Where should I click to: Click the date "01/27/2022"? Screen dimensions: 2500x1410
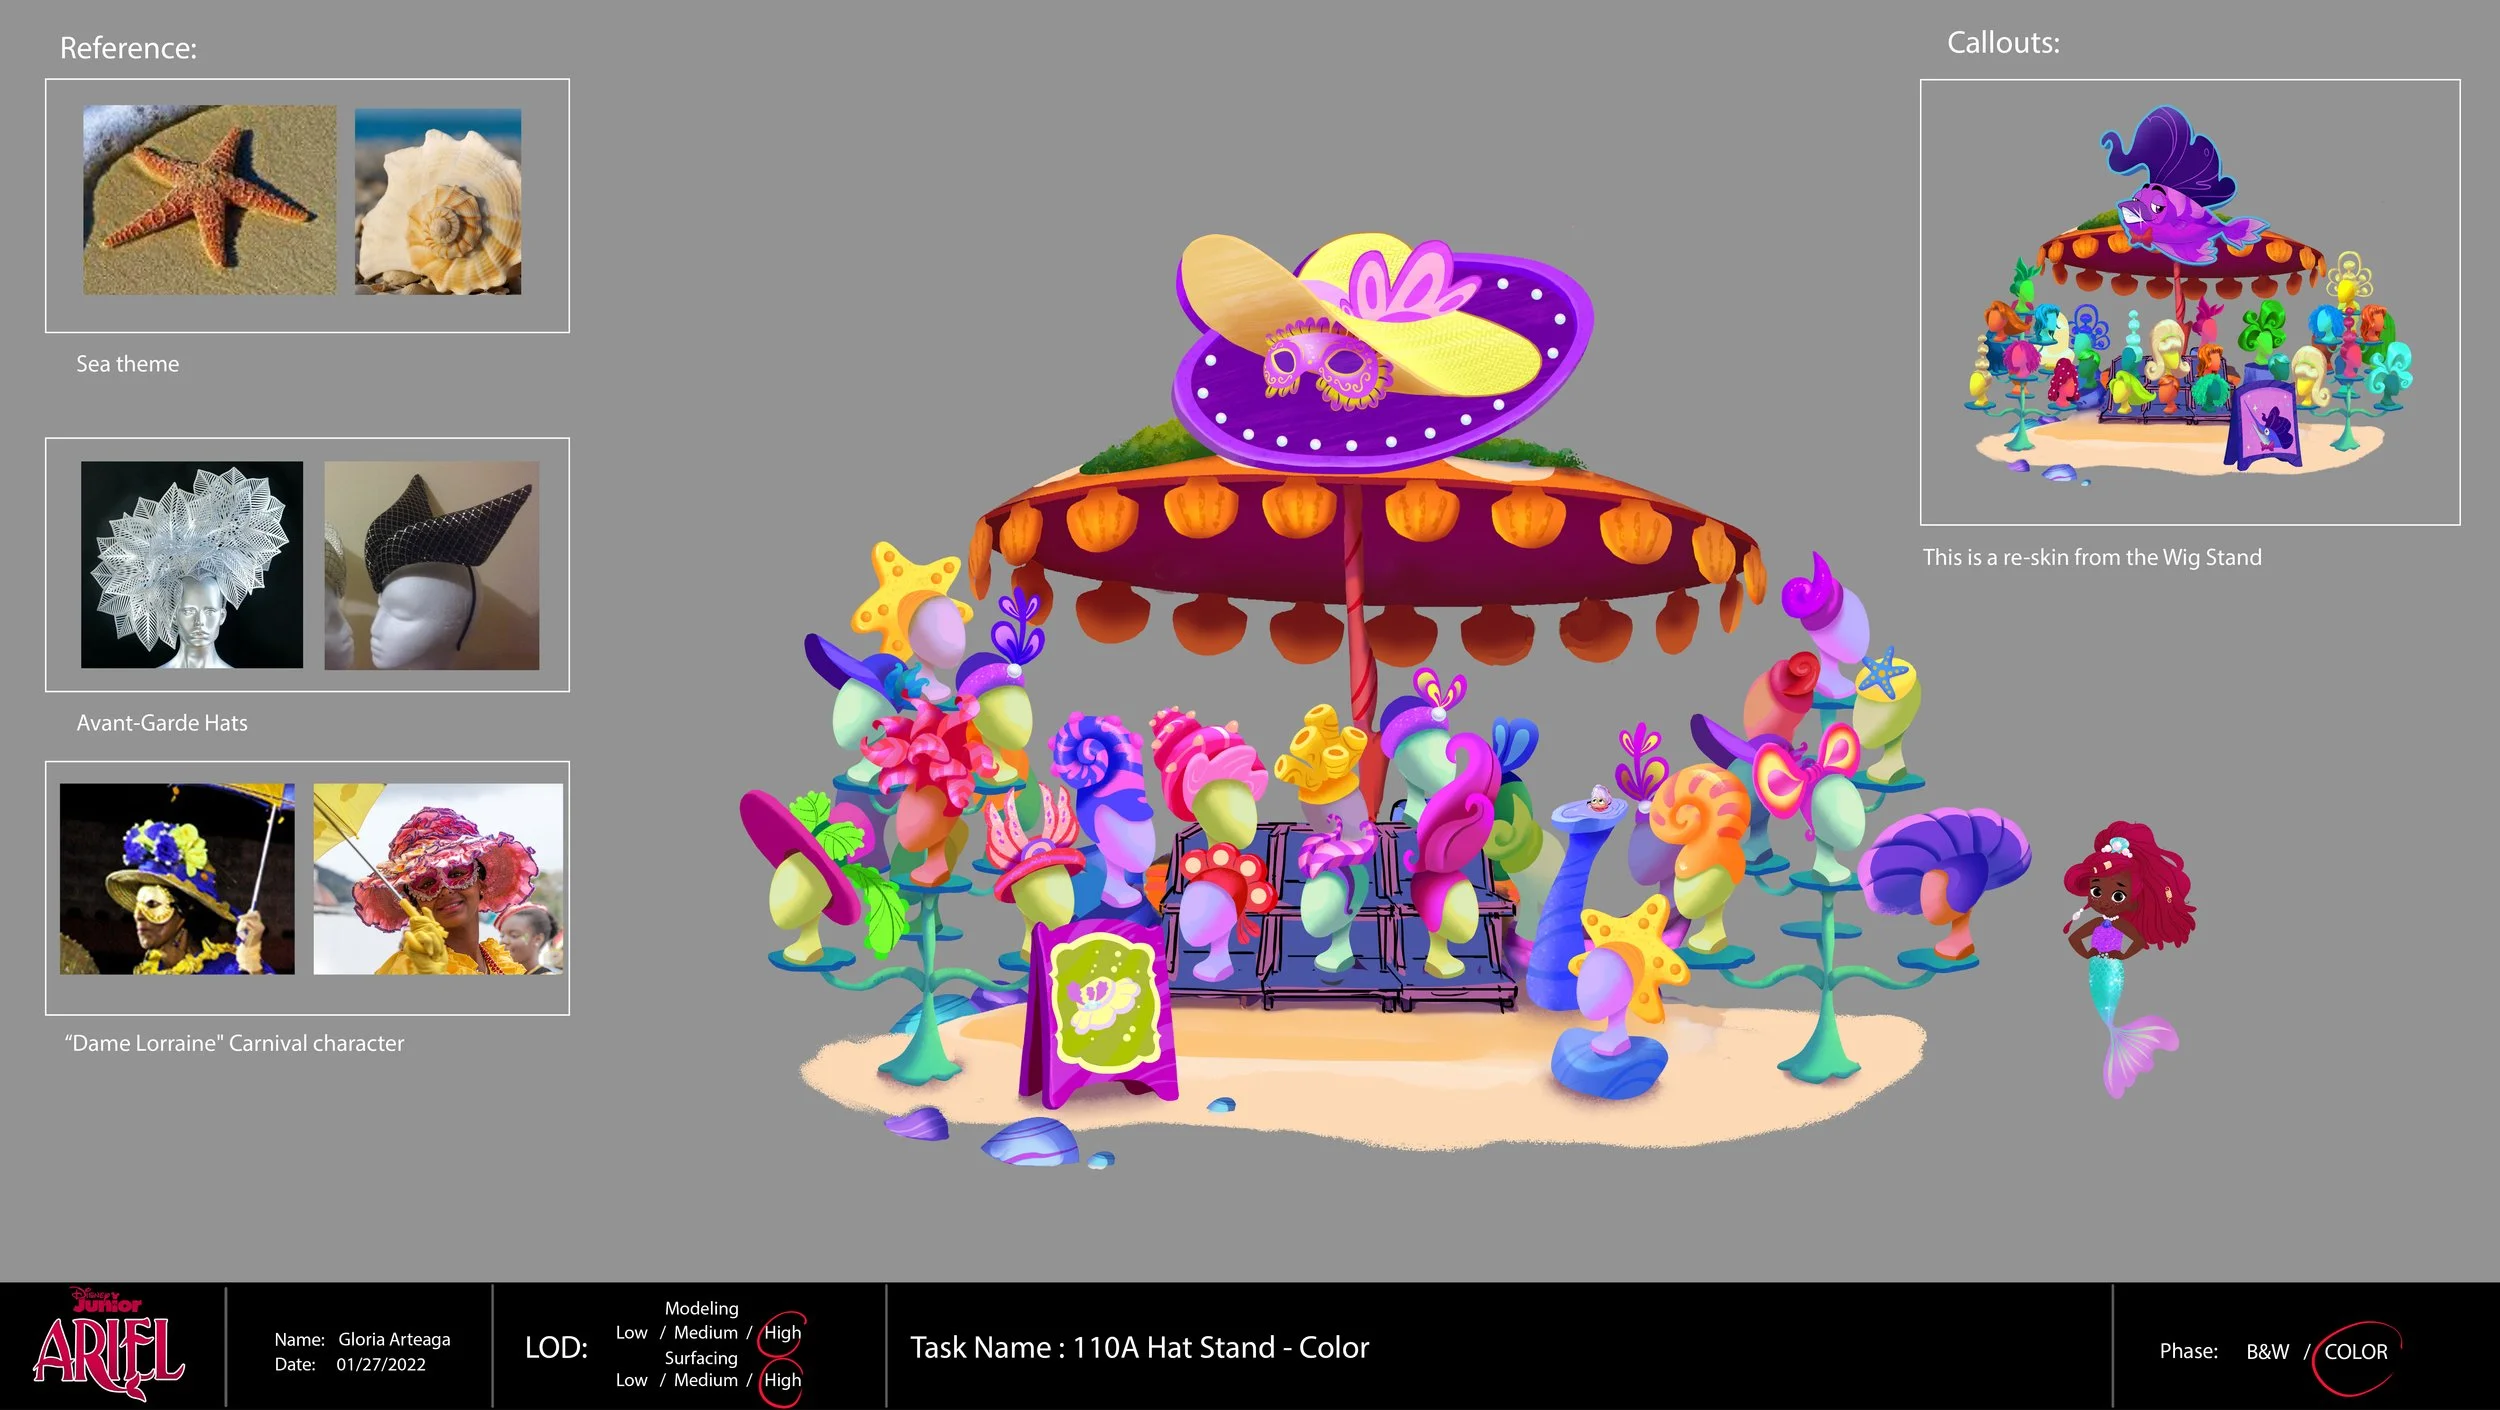pos(381,1364)
